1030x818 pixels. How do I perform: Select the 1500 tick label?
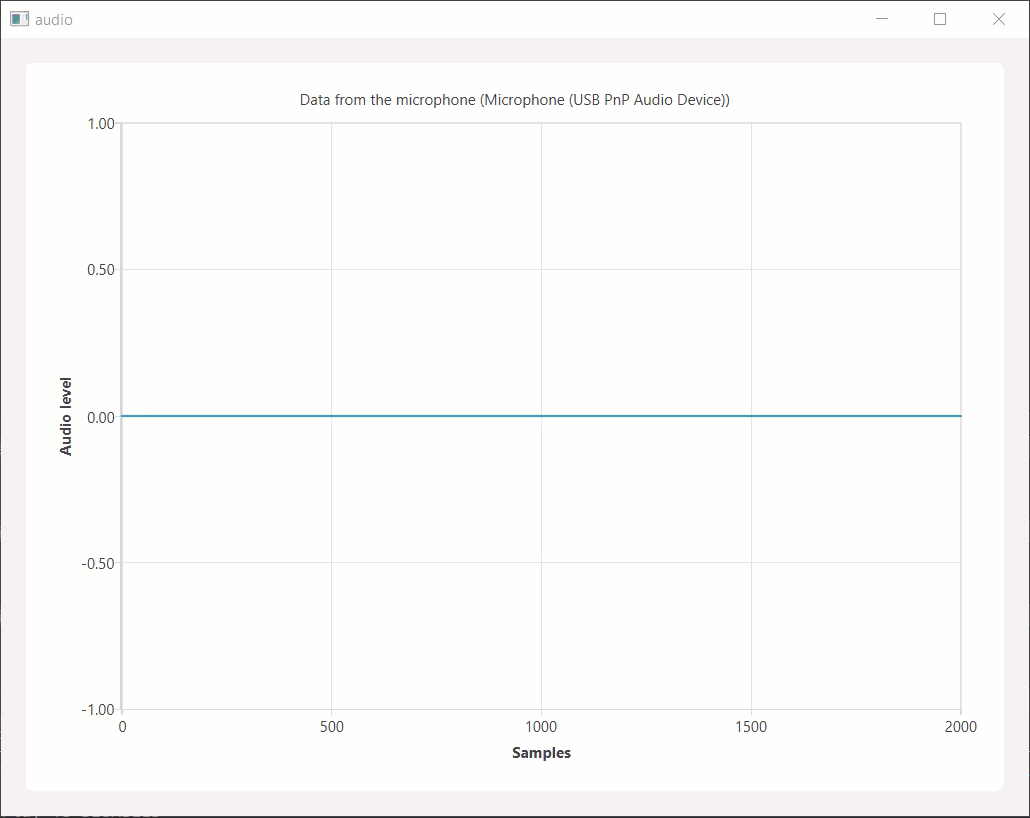coord(752,727)
